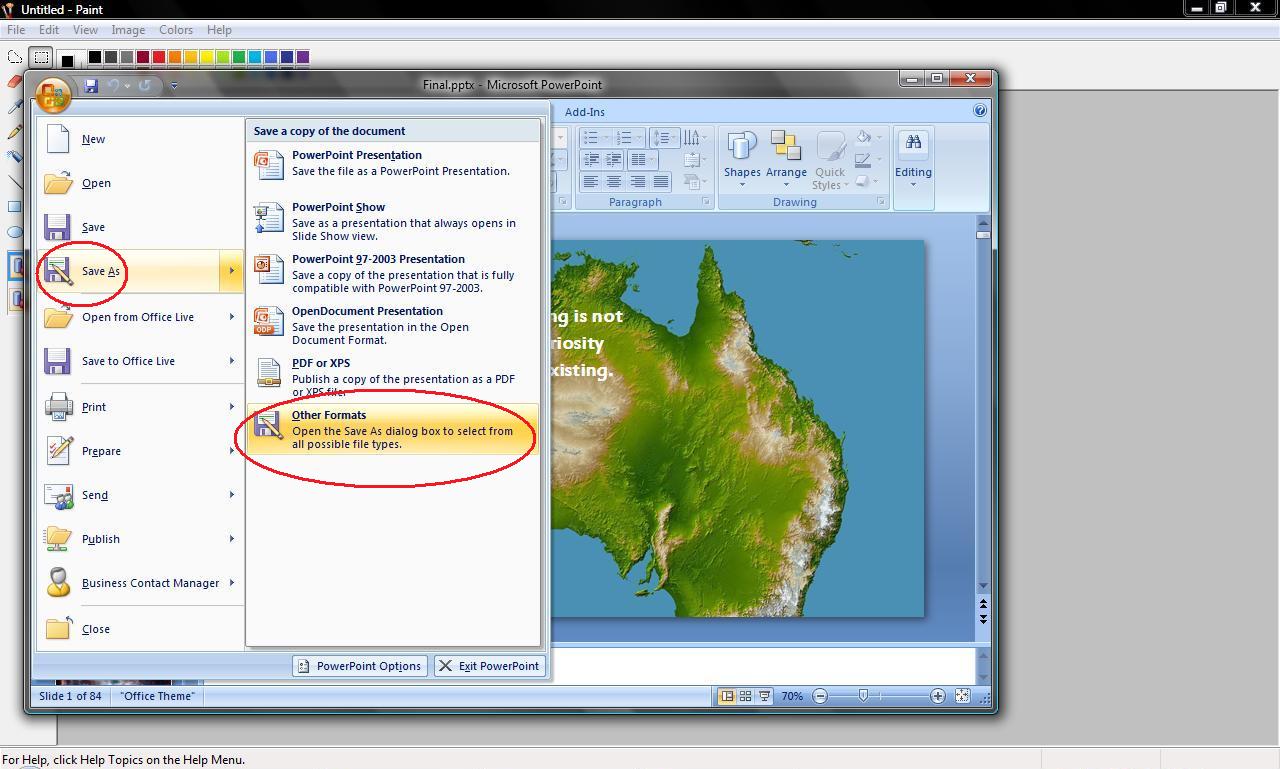
Task: Click the Publish folder icon
Action: pyautogui.click(x=58, y=539)
